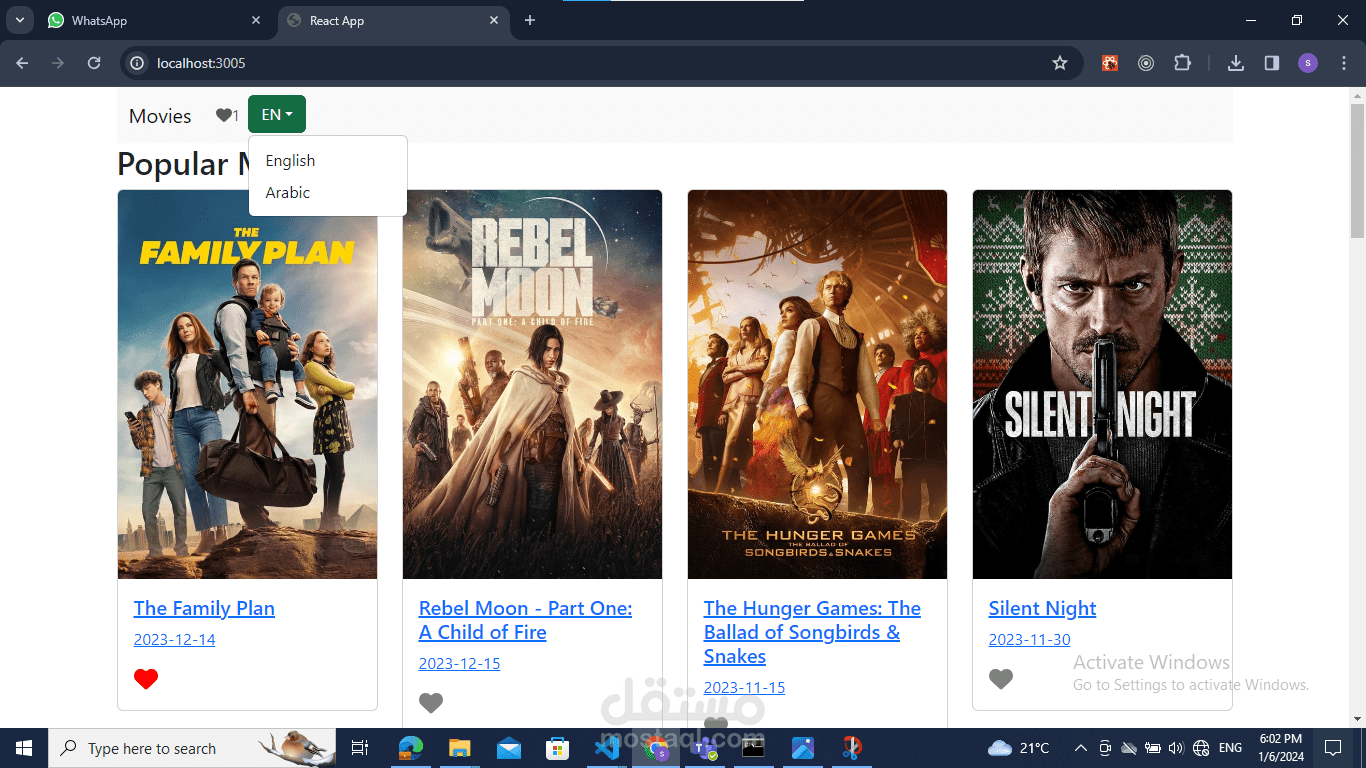Toggle the browser side panel
Viewport: 1366px width, 768px height.
point(1272,63)
